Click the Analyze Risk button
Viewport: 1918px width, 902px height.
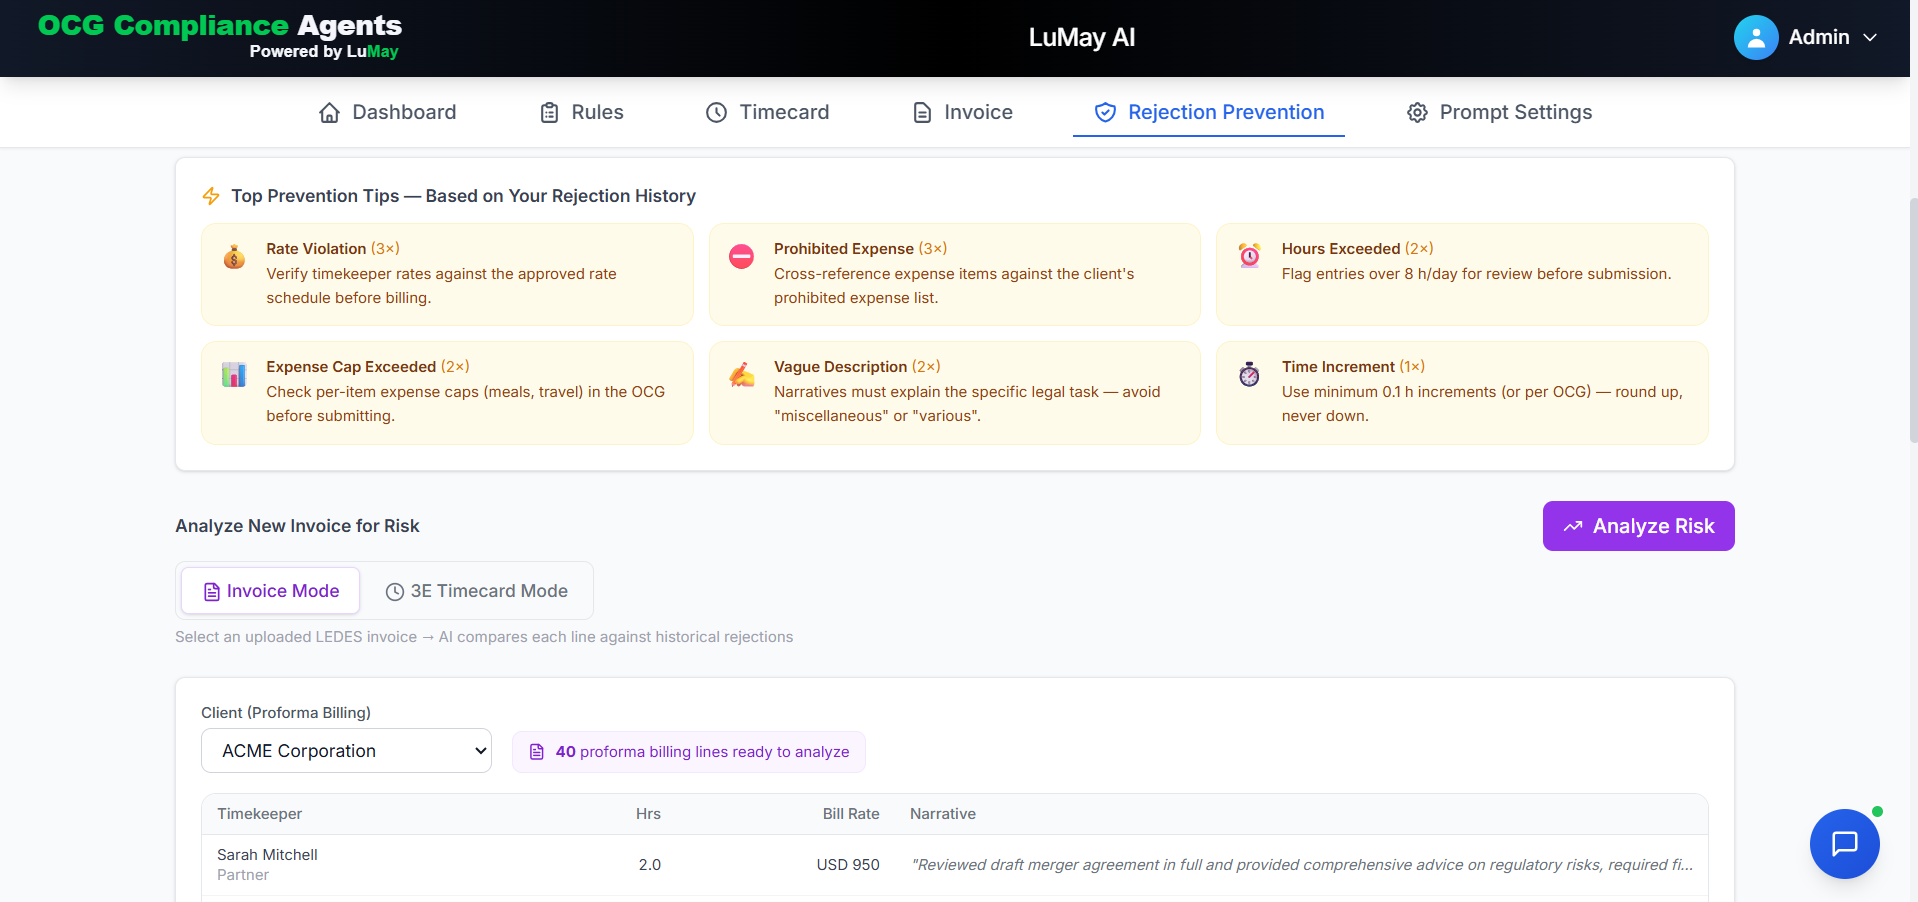(x=1638, y=526)
